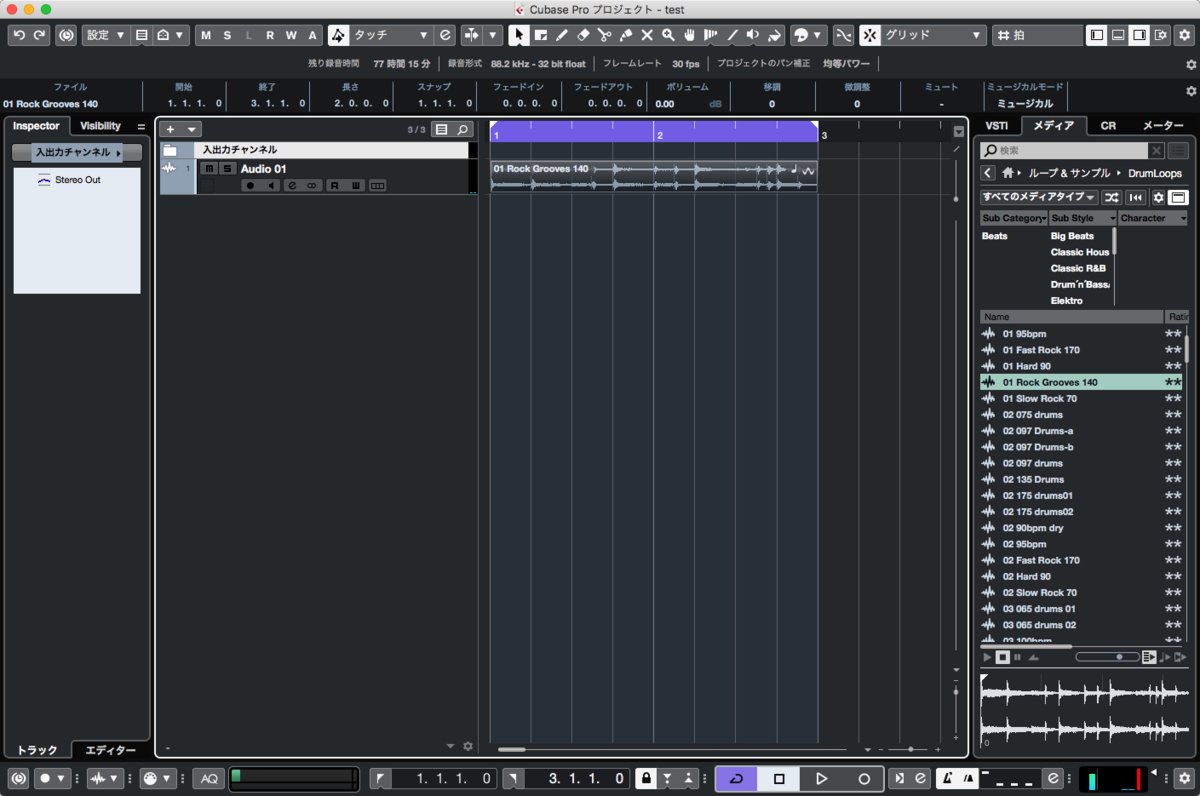This screenshot has height=796, width=1200.
Task: Select the Play speaker tool
Action: click(753, 35)
